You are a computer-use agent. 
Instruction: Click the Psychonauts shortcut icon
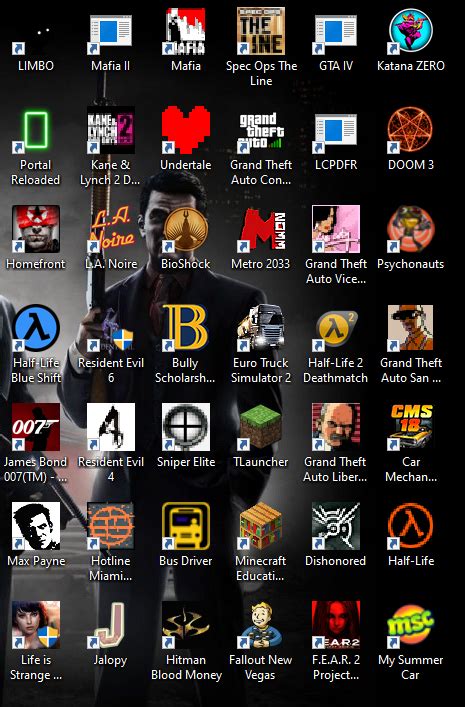[x=410, y=229]
